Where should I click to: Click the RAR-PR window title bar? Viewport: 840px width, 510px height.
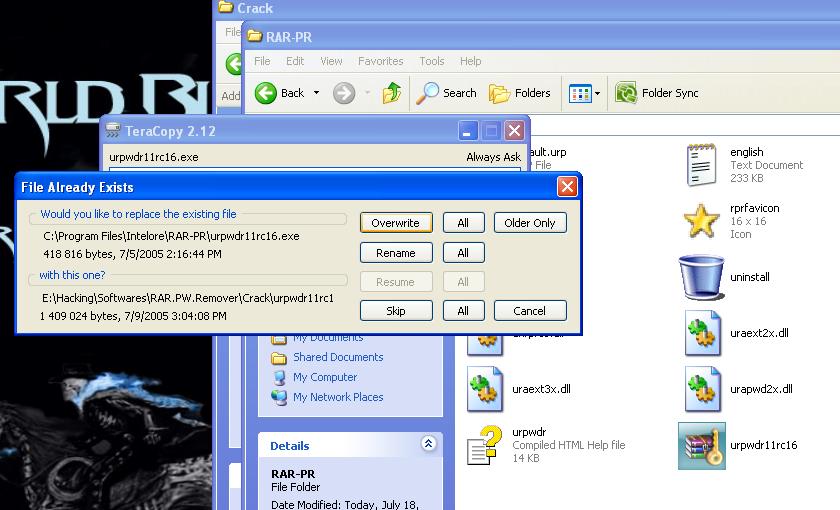click(x=541, y=37)
